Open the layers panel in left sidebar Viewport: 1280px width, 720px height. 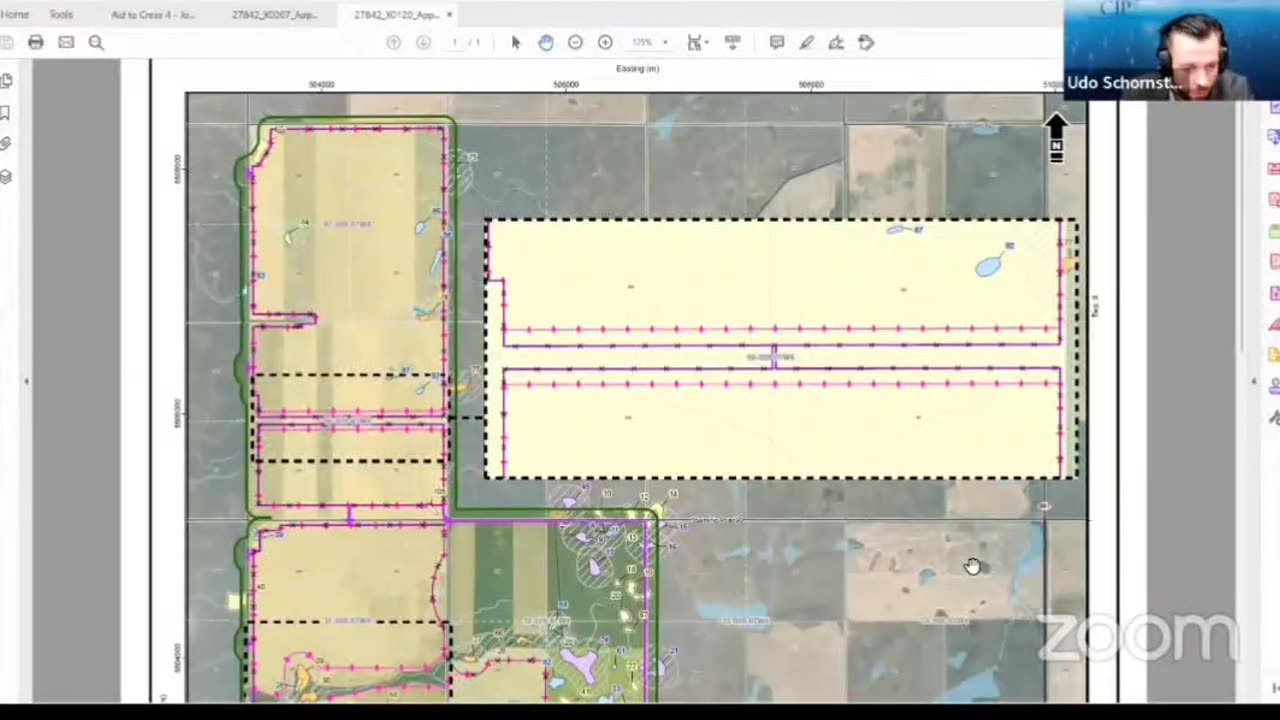[5, 177]
